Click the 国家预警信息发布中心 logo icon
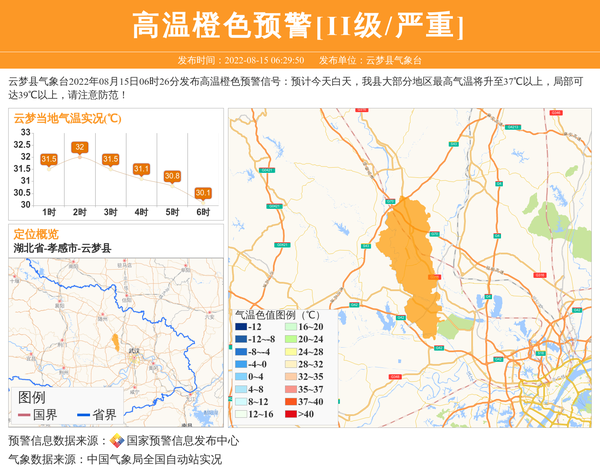600x471 pixels. coord(117,441)
